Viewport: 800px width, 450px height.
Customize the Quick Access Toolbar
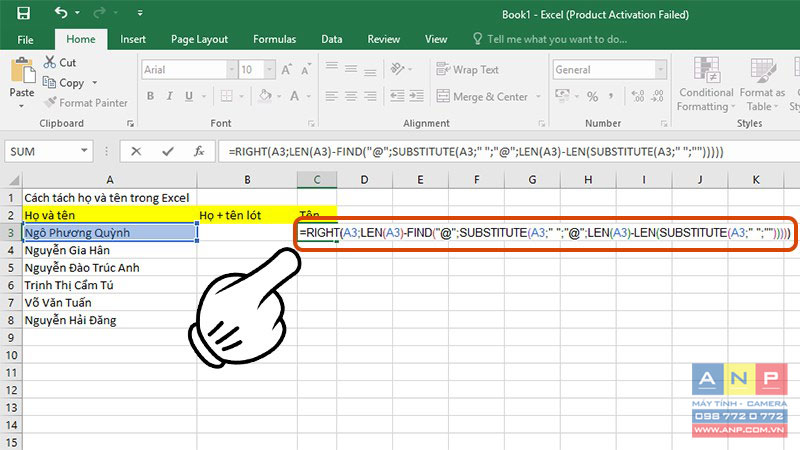[x=140, y=13]
